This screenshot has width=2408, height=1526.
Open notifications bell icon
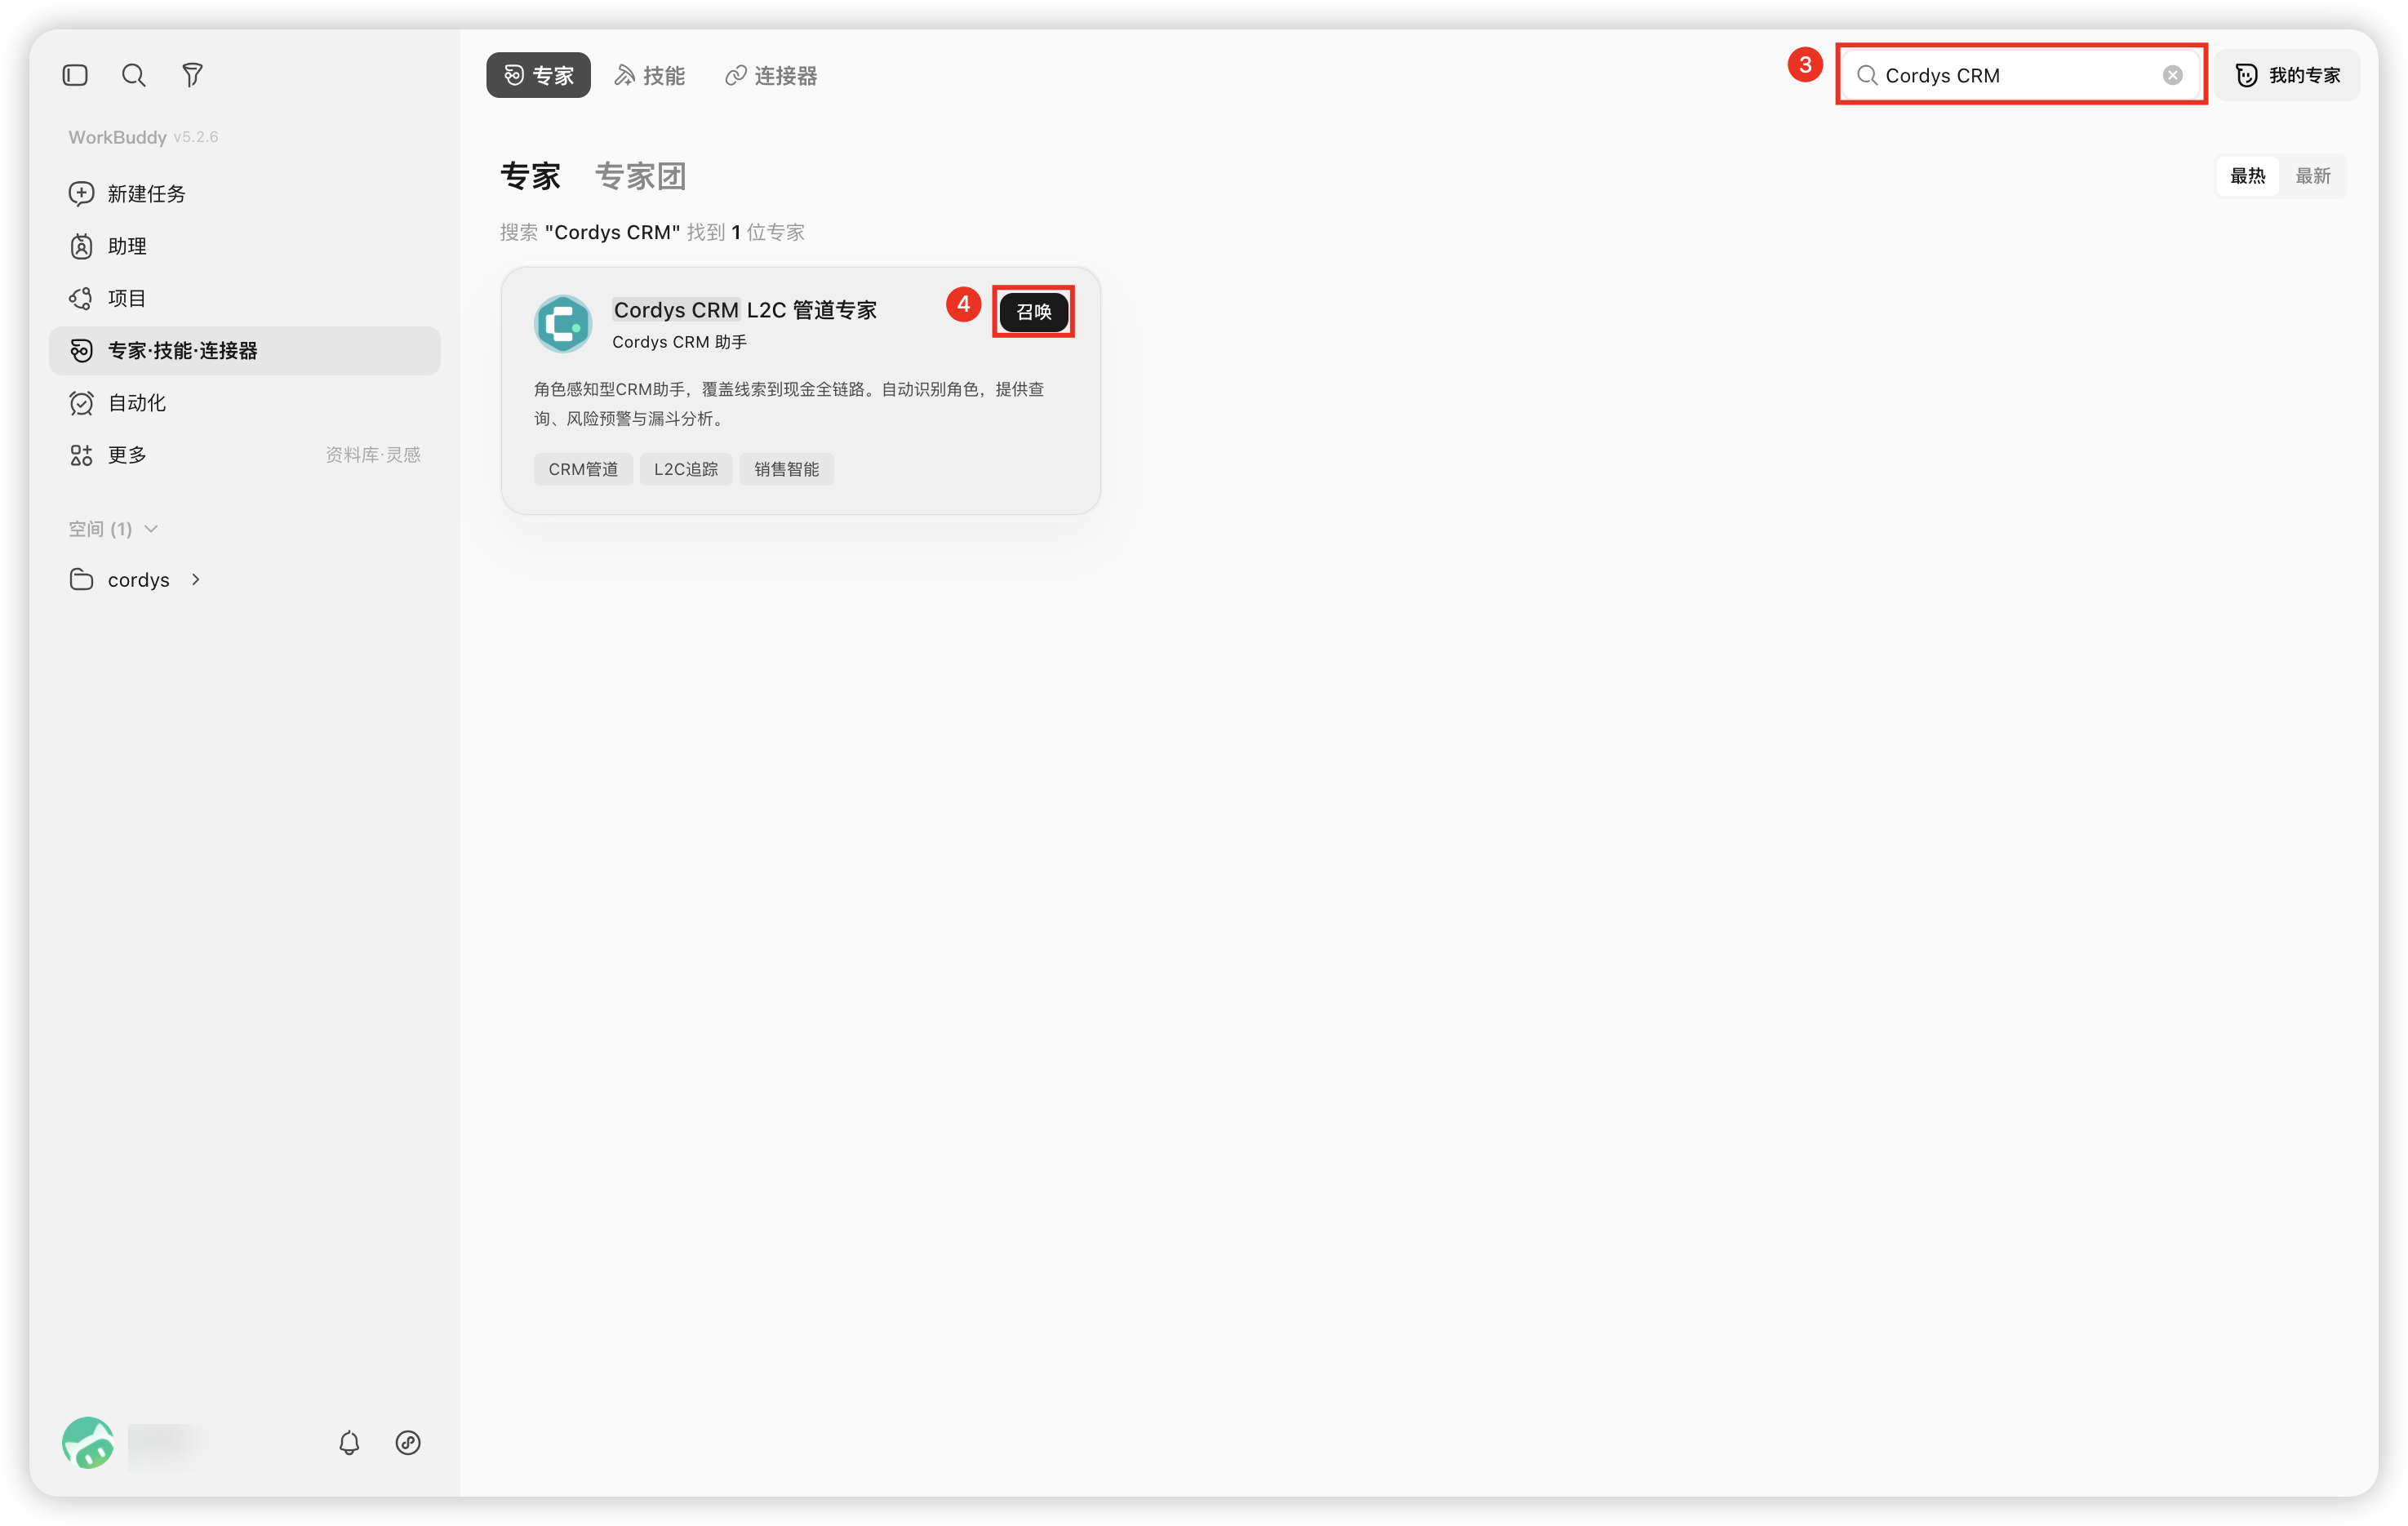349,1442
